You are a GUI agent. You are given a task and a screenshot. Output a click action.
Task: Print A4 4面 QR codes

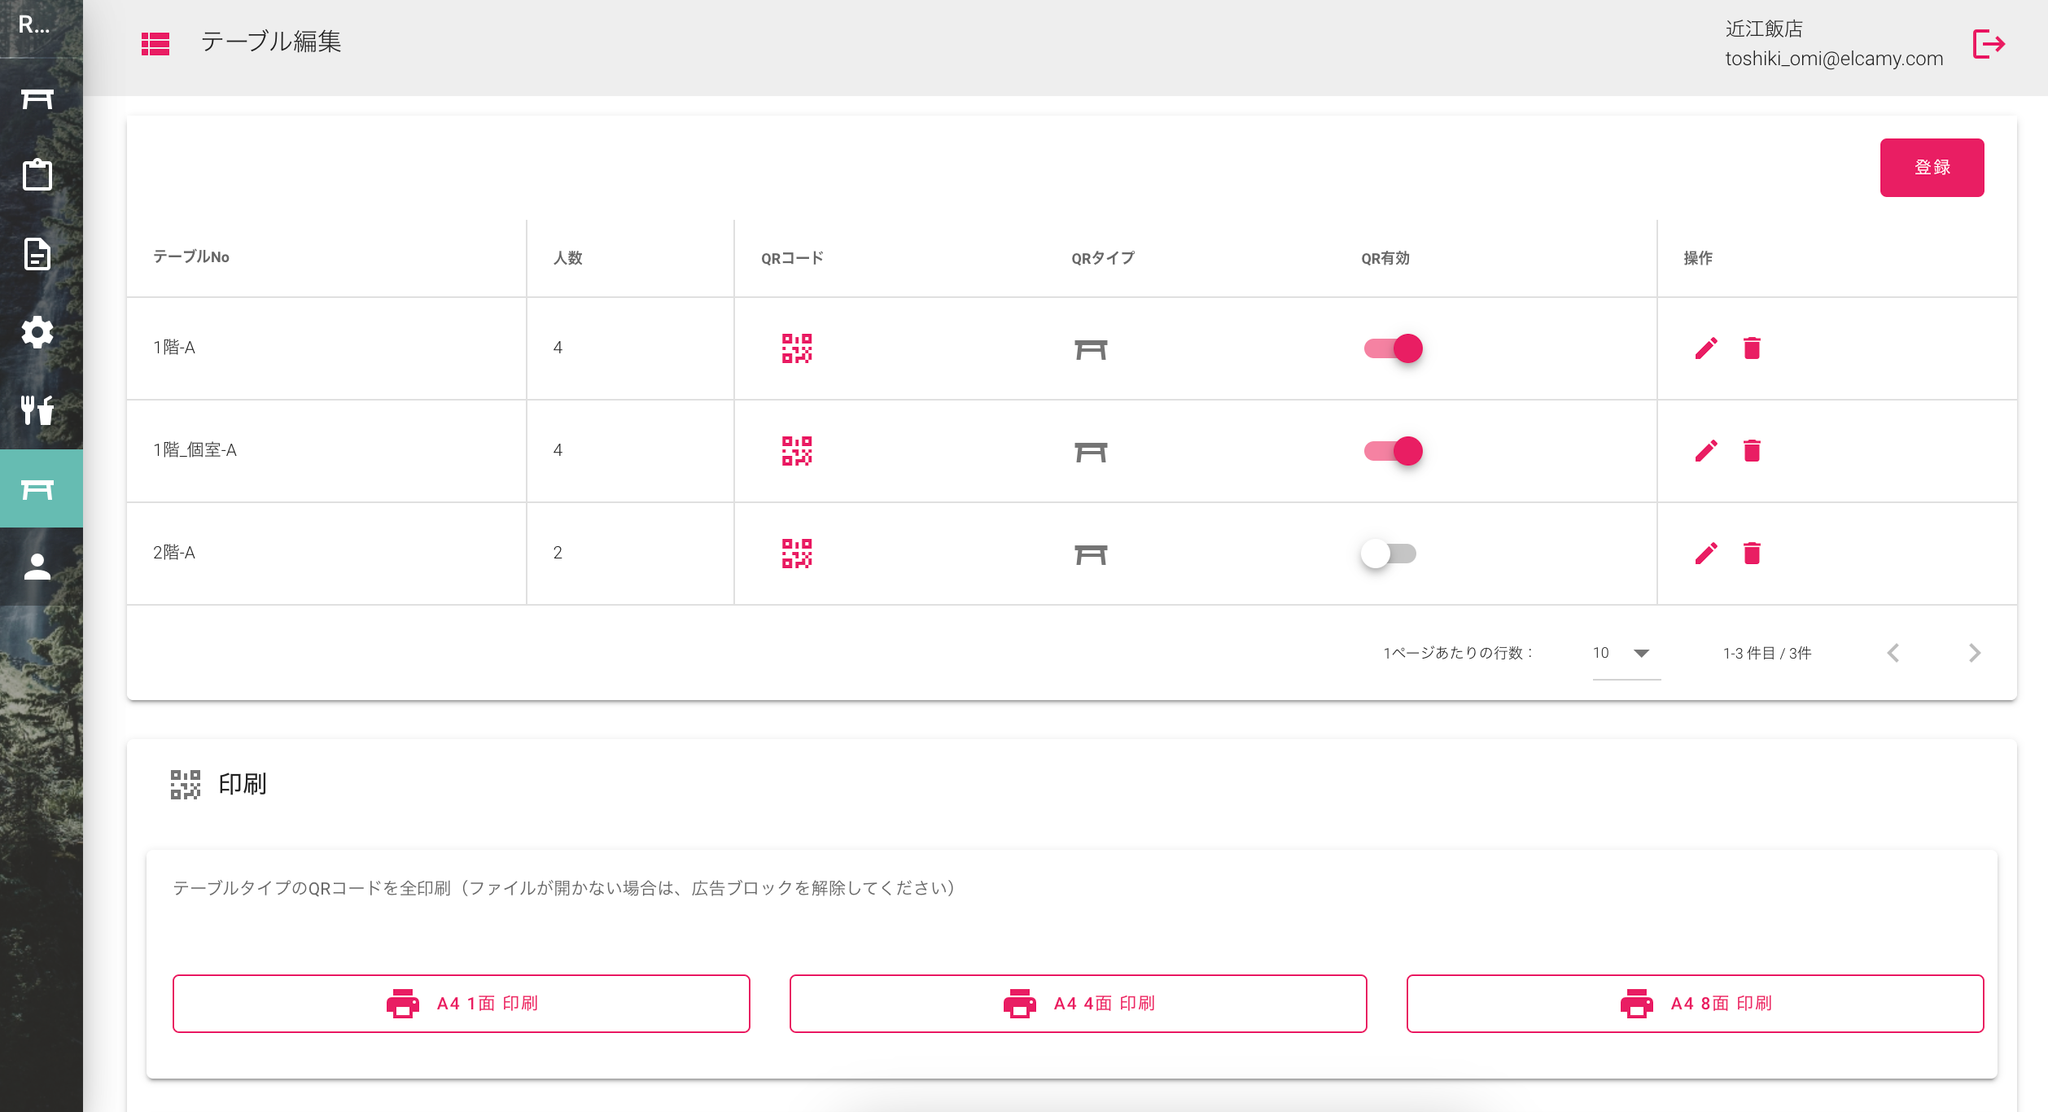[1078, 1003]
